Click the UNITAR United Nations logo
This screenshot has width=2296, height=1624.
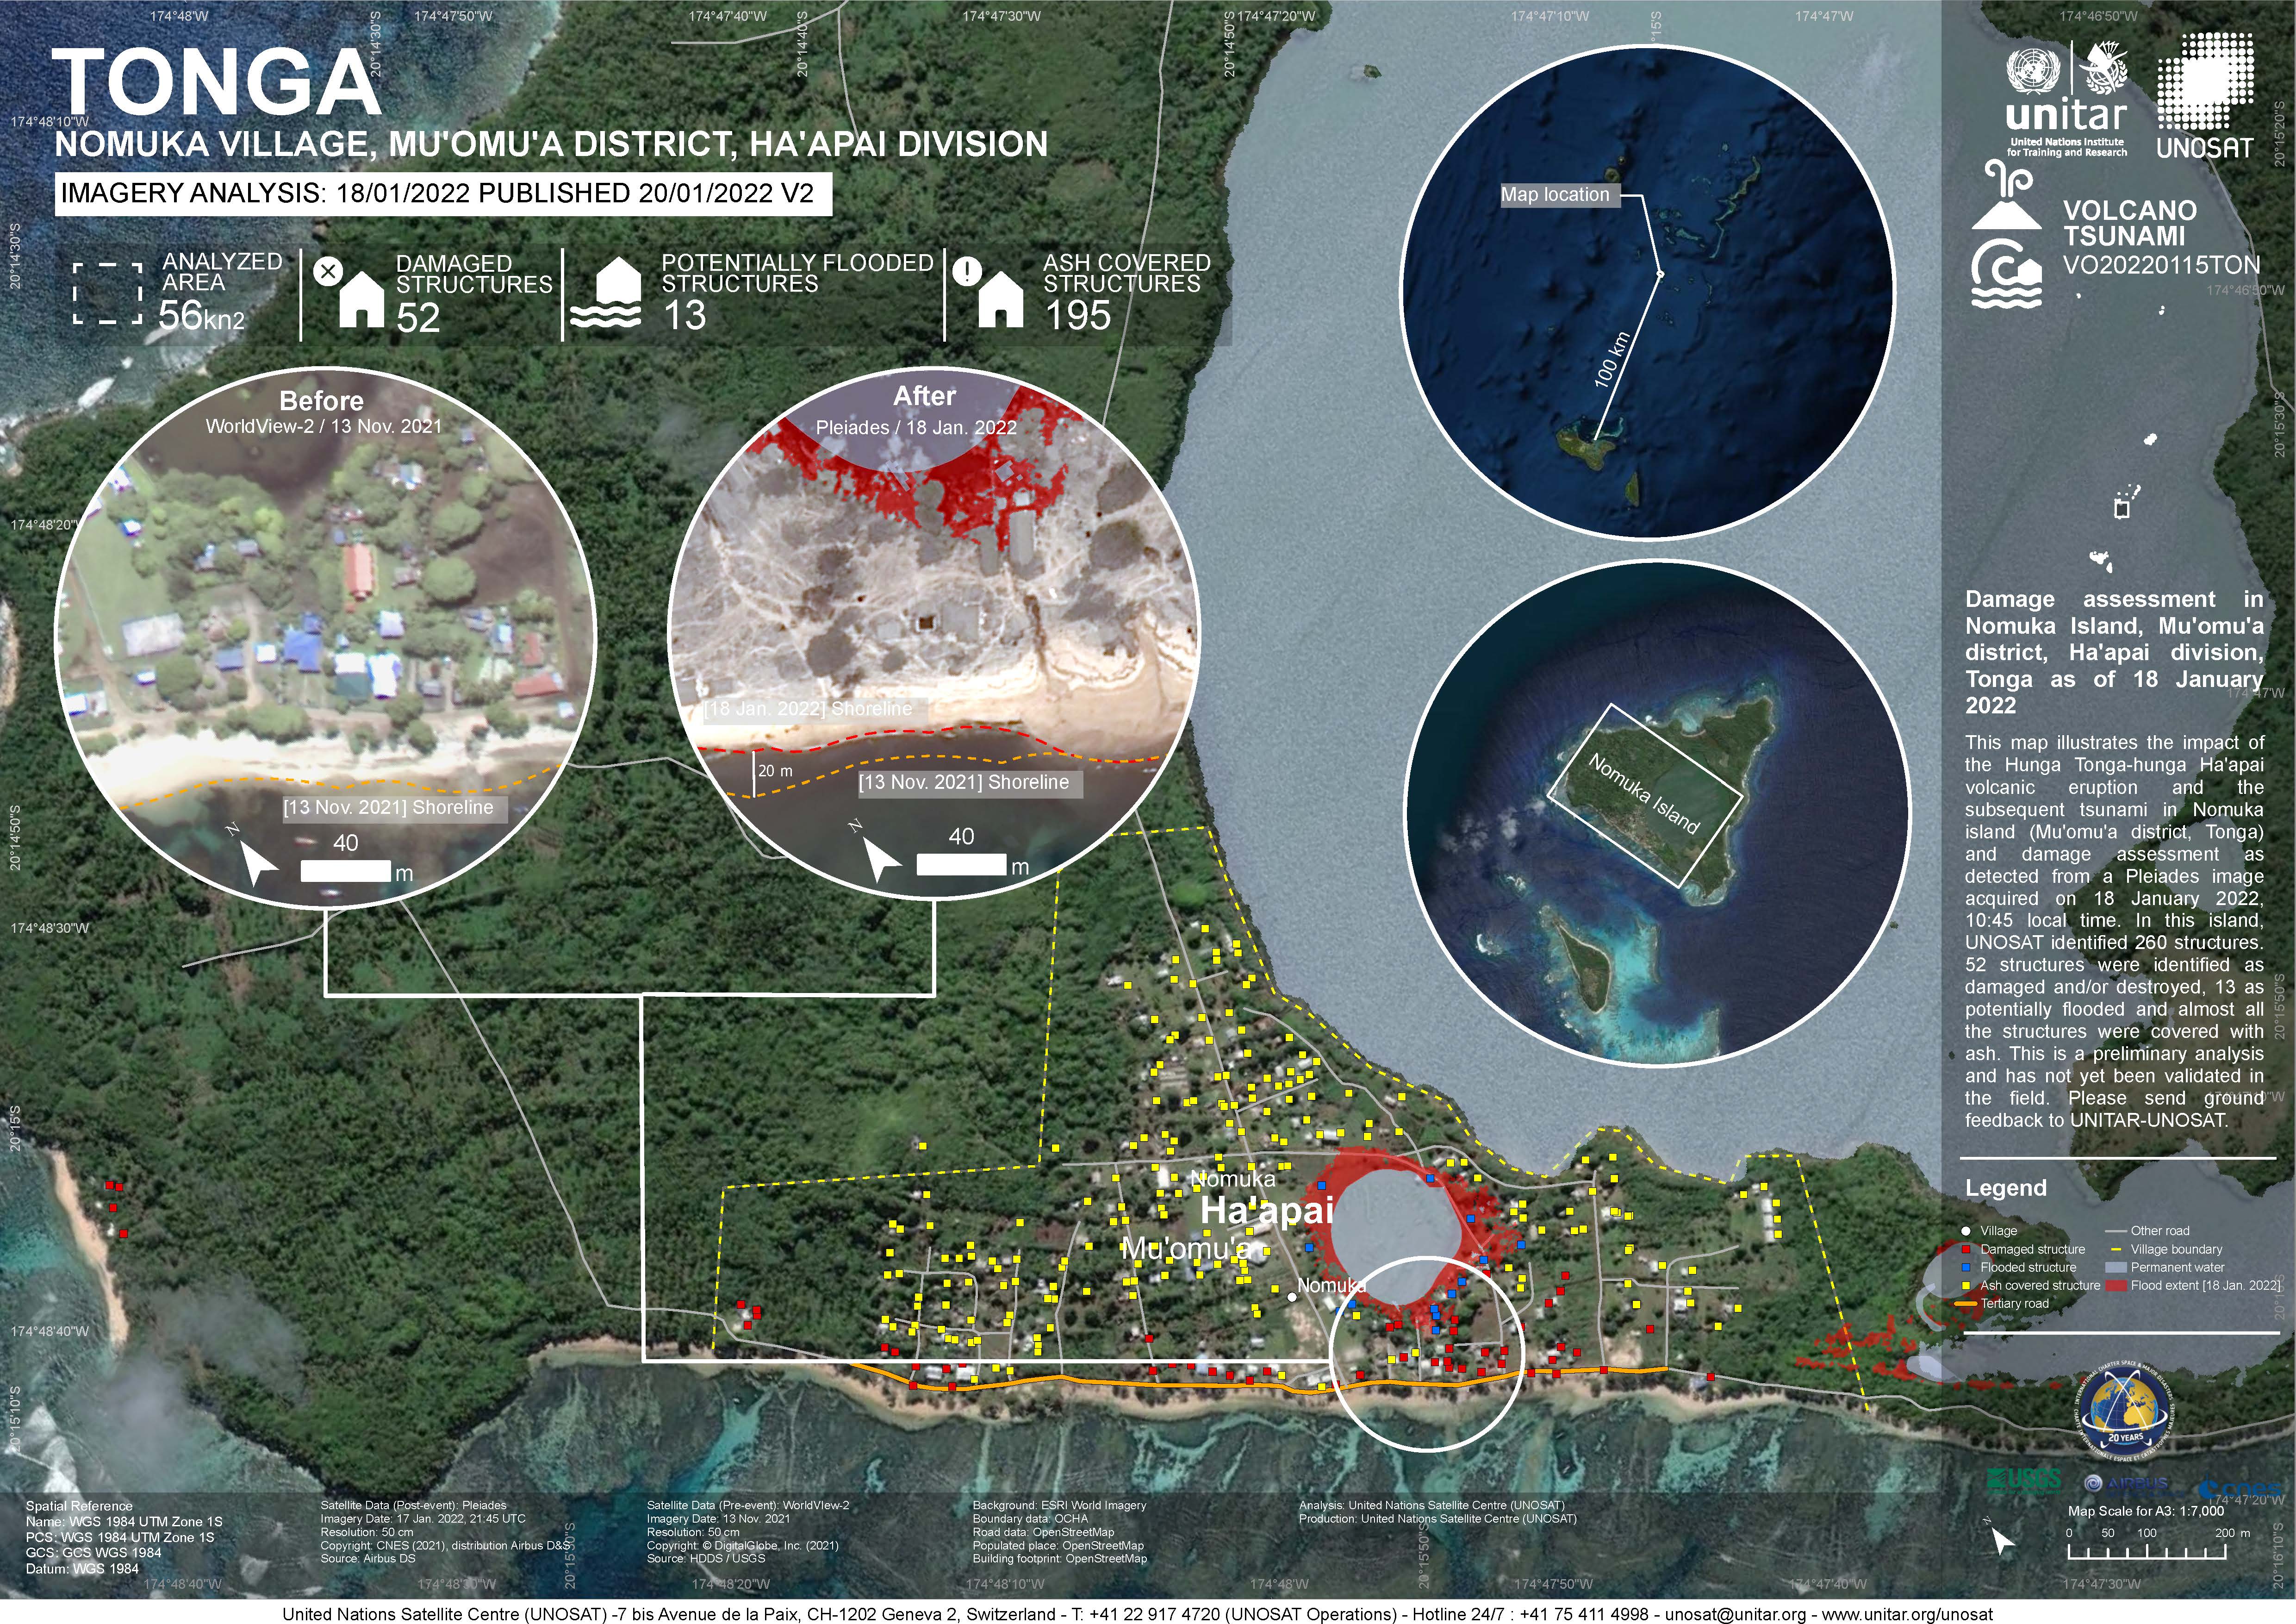pyautogui.click(x=2066, y=98)
